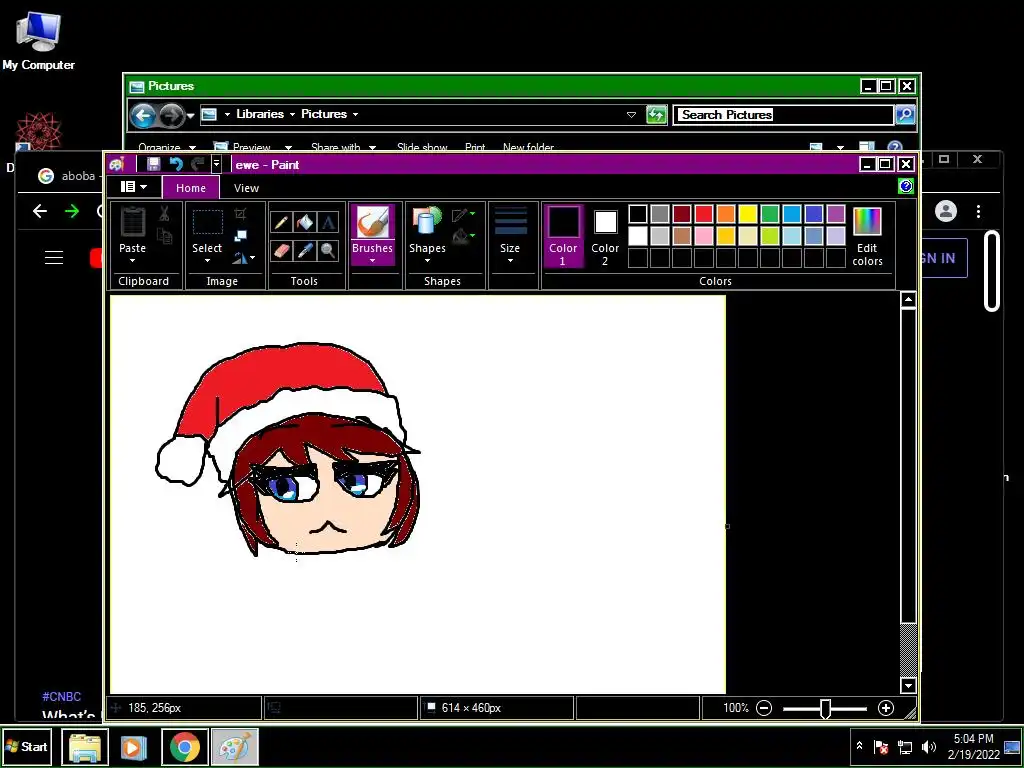Open the Paint Help question mark icon
Viewport: 1024px width, 768px height.
coord(906,187)
